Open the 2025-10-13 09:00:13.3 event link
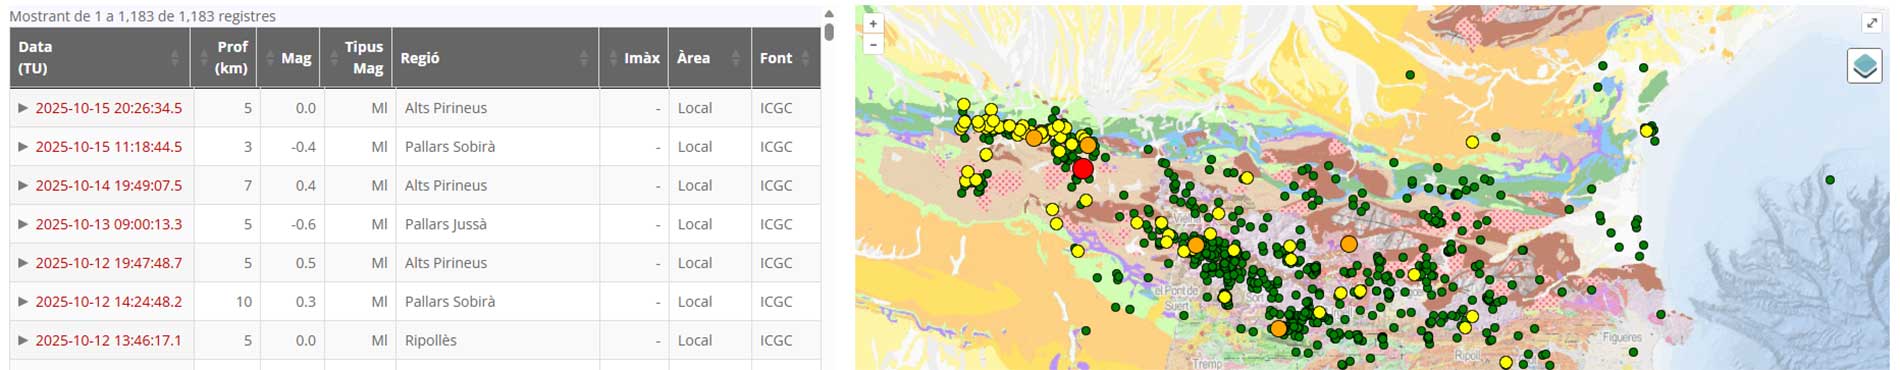 click(x=109, y=224)
